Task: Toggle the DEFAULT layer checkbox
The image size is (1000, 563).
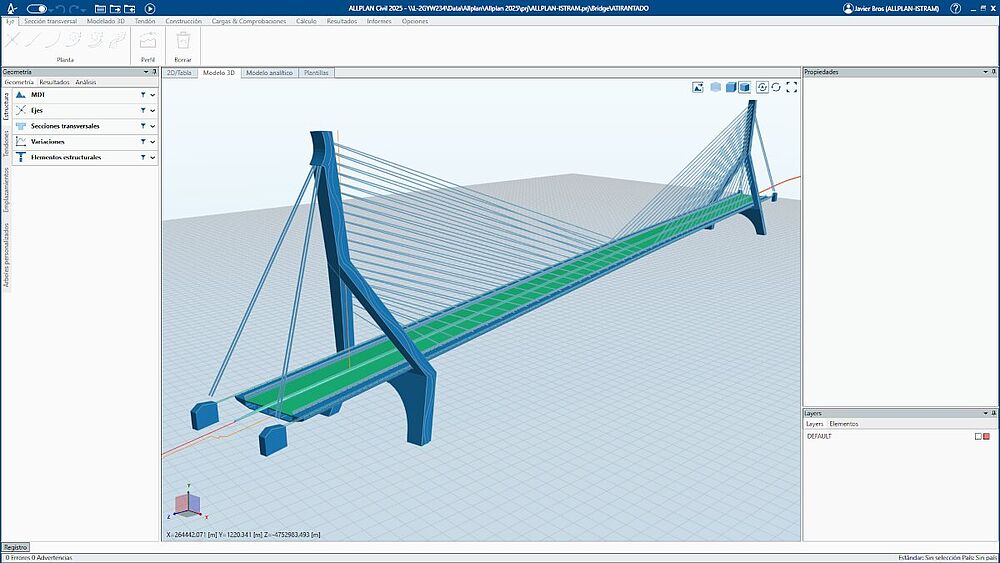Action: [x=978, y=436]
